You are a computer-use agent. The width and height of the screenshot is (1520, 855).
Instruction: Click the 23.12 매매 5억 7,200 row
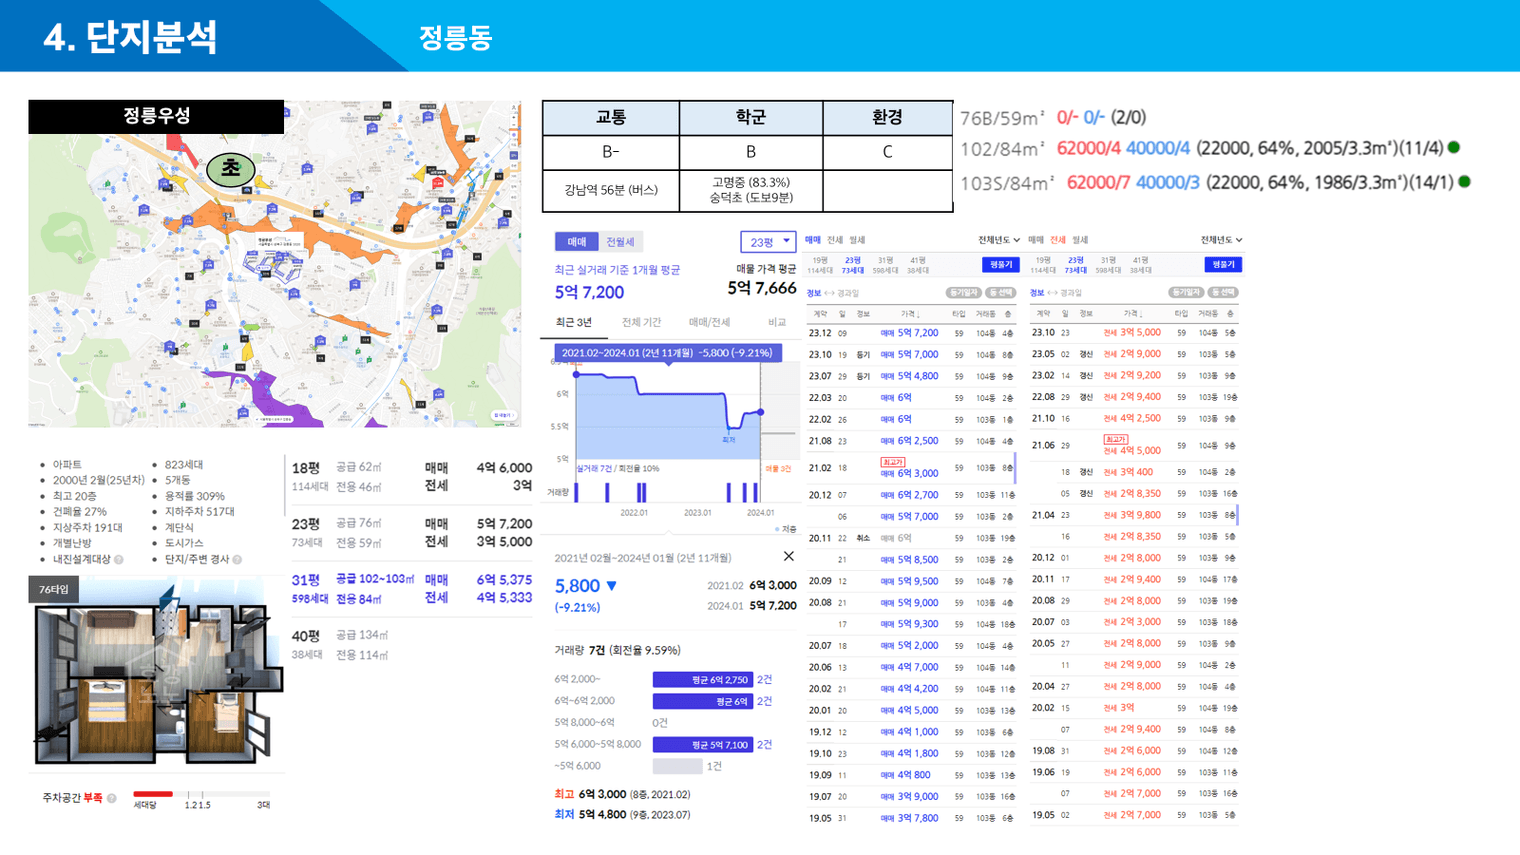[911, 333]
